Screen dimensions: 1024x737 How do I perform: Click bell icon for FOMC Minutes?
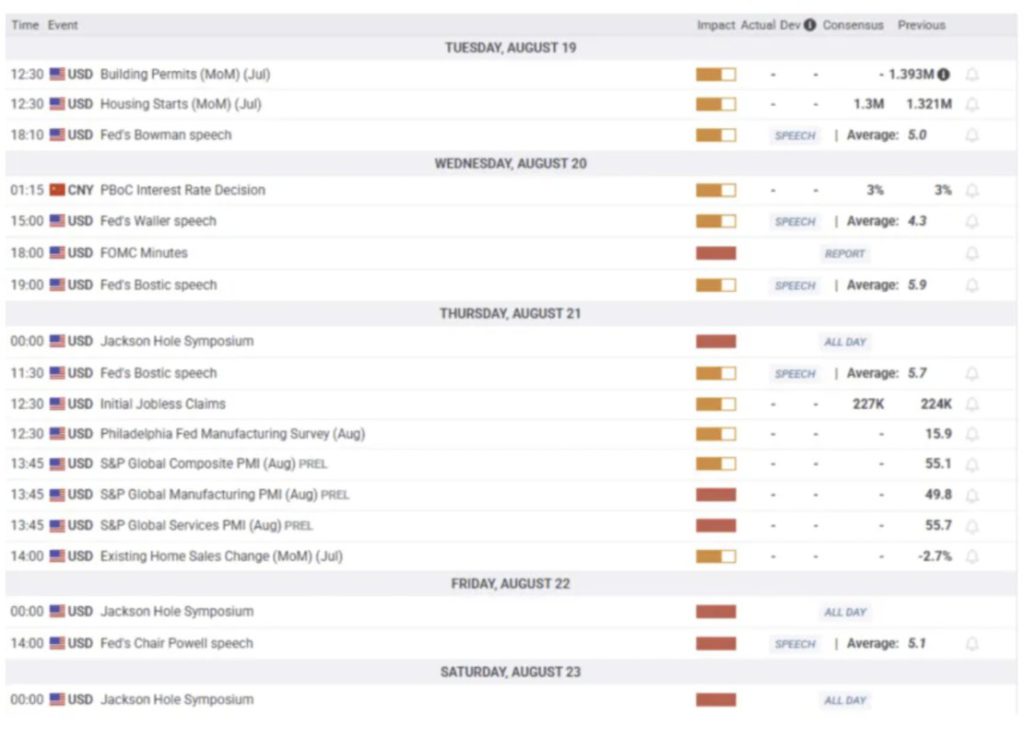[971, 254]
